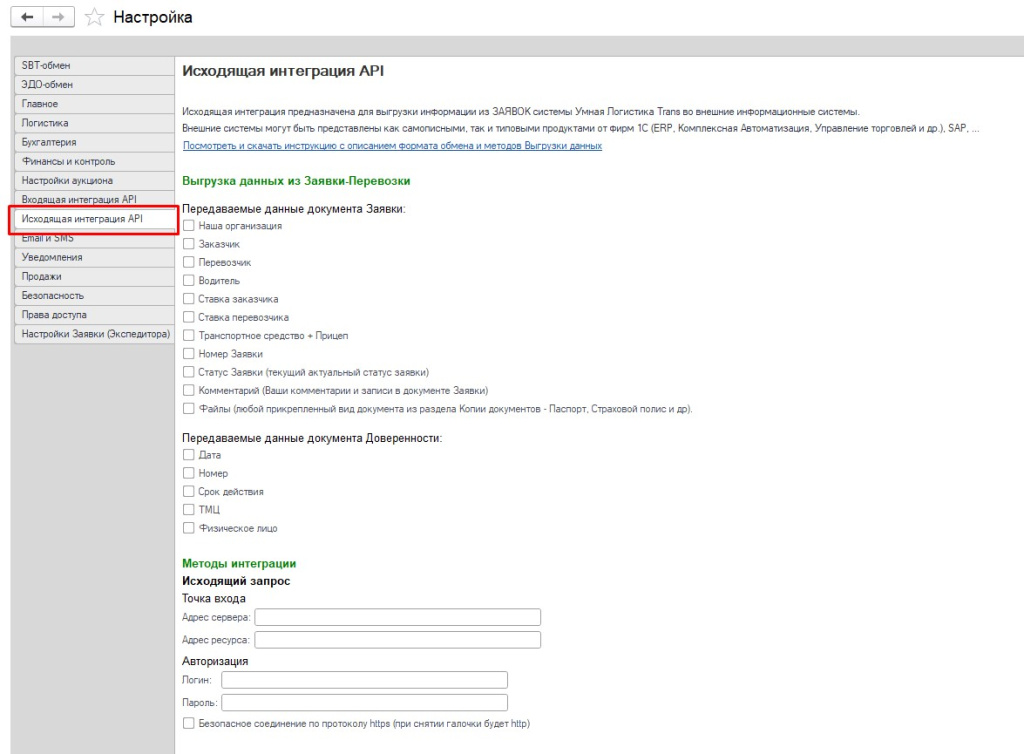The width and height of the screenshot is (1024, 754).
Task: Open the Бухгалтерия section
Action: tap(94, 142)
